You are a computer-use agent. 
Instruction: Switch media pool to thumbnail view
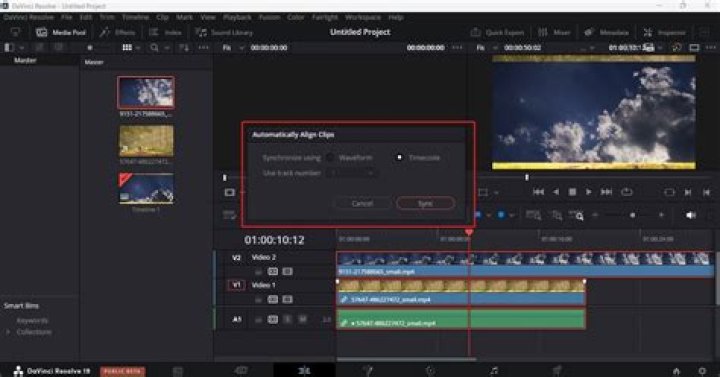point(127,47)
